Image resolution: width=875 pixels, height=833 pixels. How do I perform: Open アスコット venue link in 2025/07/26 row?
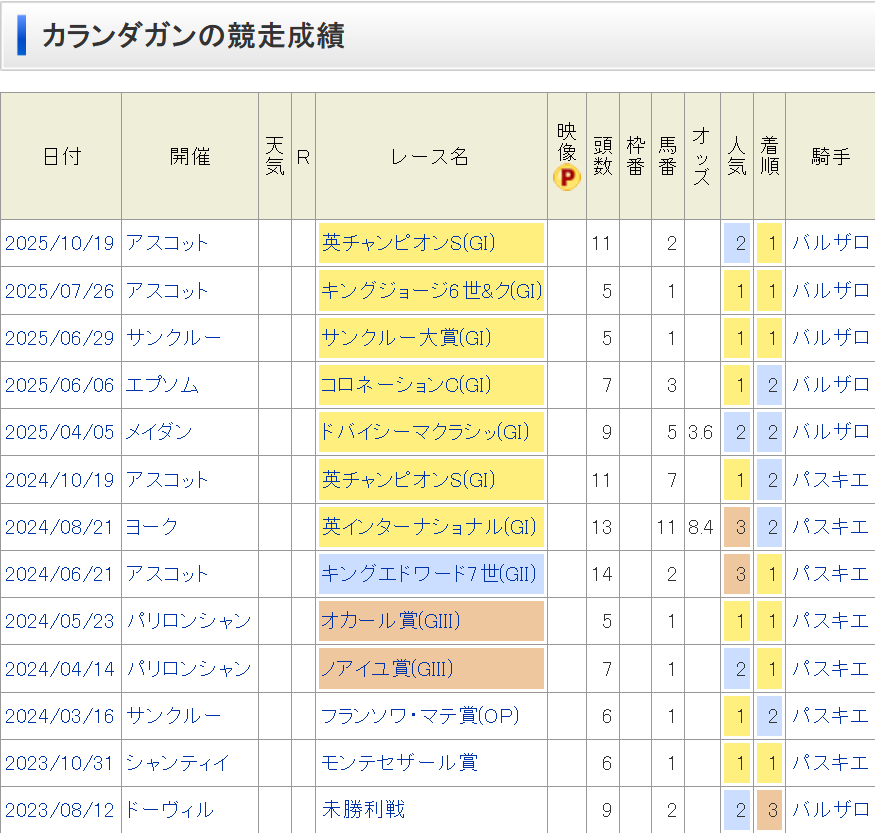167,291
